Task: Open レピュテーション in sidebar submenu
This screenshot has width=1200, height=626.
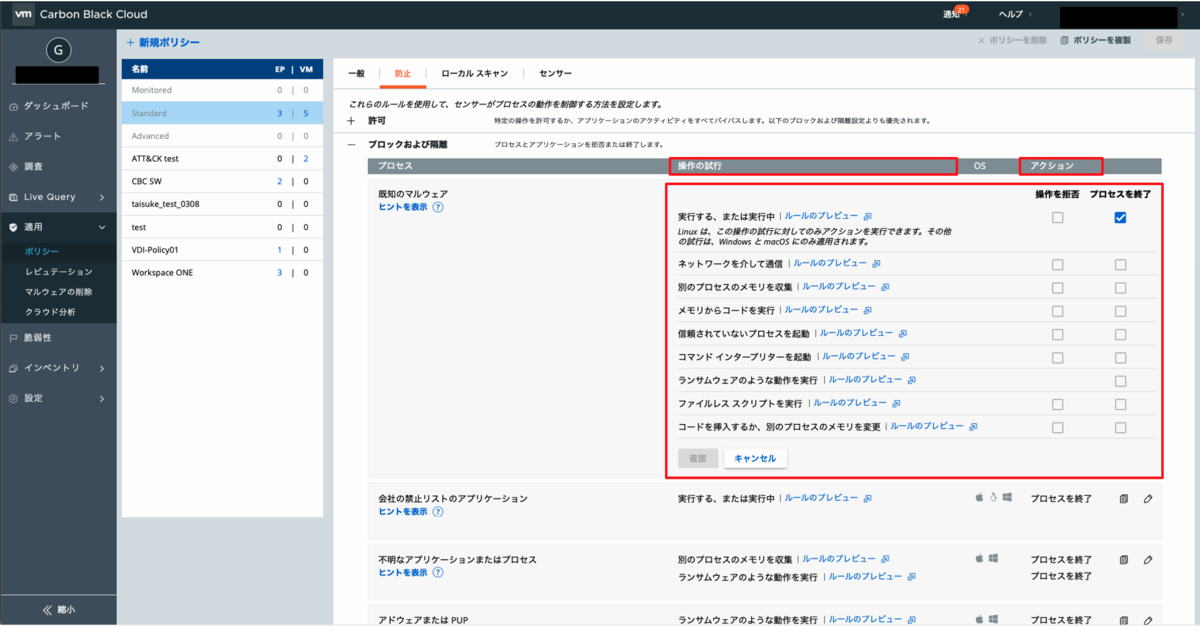Action: [x=58, y=271]
